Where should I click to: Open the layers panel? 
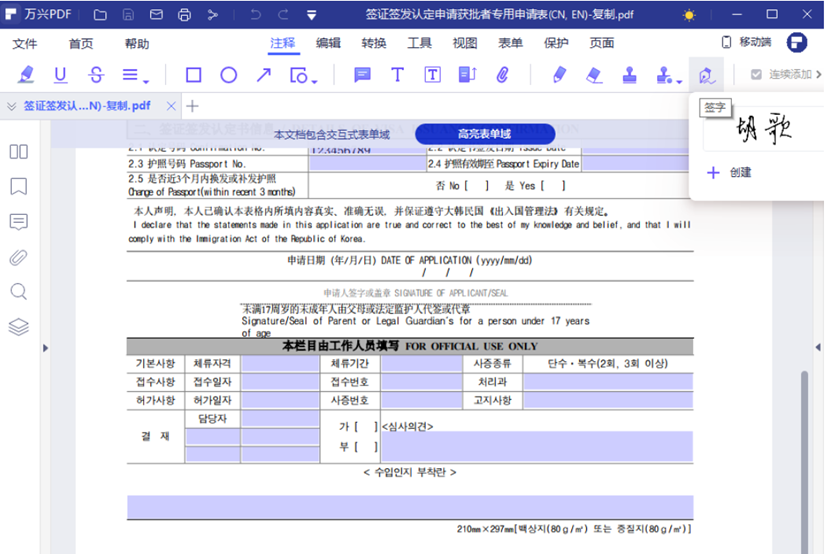click(19, 327)
